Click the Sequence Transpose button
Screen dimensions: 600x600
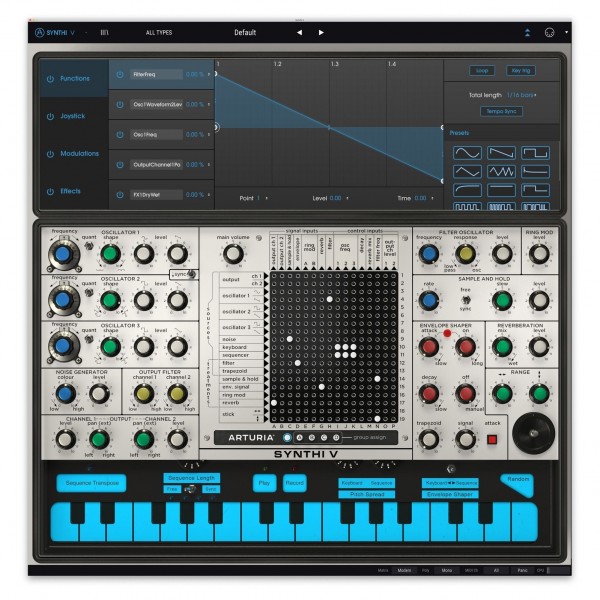[x=92, y=483]
